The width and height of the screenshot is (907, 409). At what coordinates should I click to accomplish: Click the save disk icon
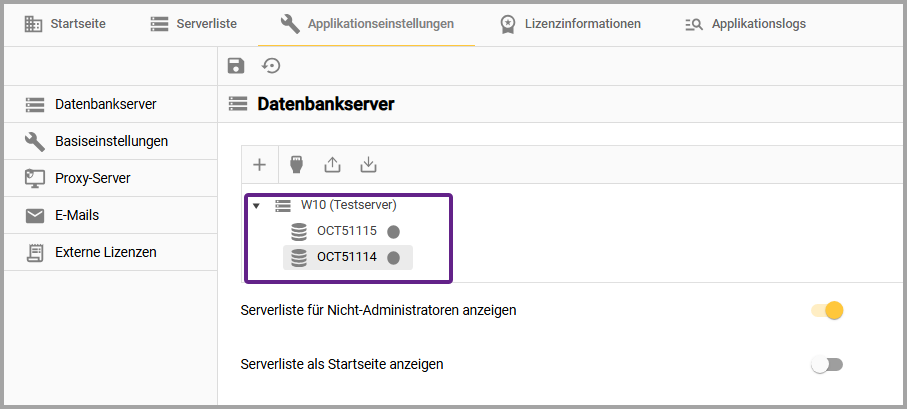tap(236, 66)
